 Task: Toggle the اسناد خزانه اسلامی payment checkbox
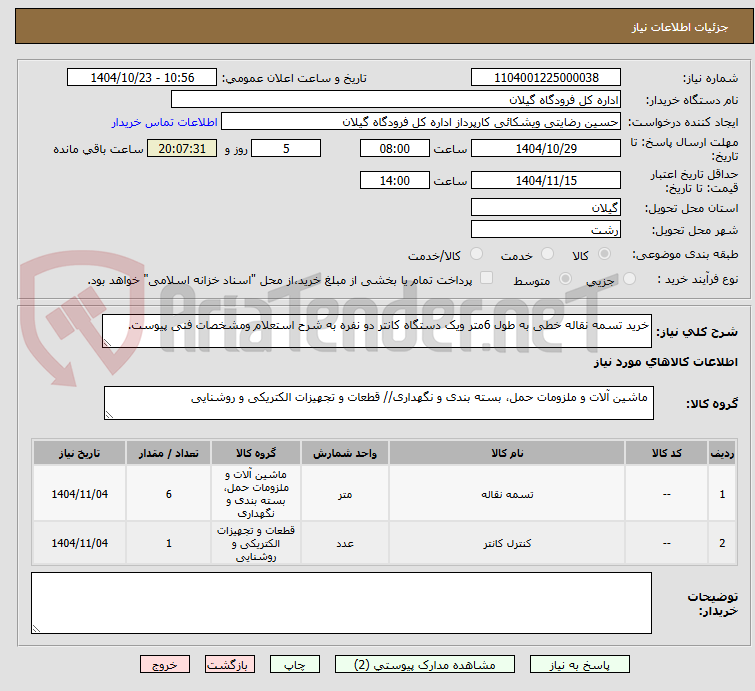coord(487,278)
